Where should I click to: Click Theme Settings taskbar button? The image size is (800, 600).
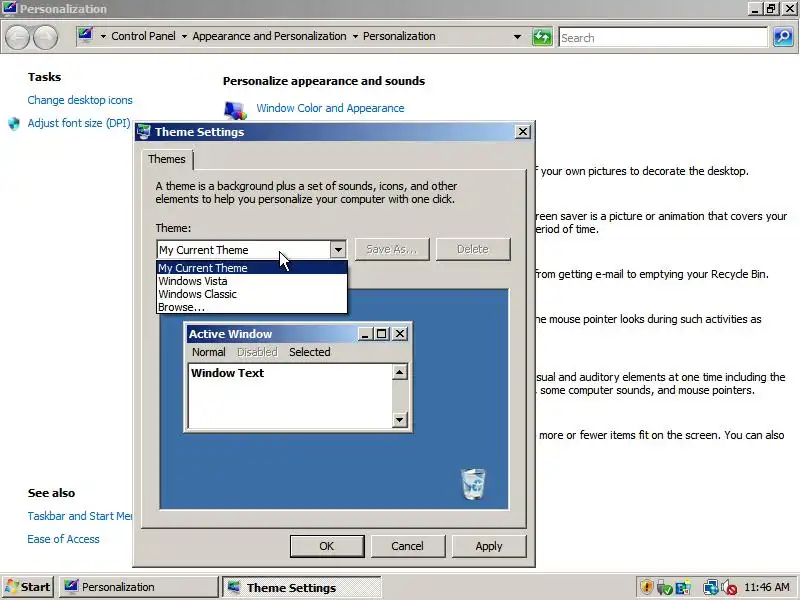click(x=302, y=587)
